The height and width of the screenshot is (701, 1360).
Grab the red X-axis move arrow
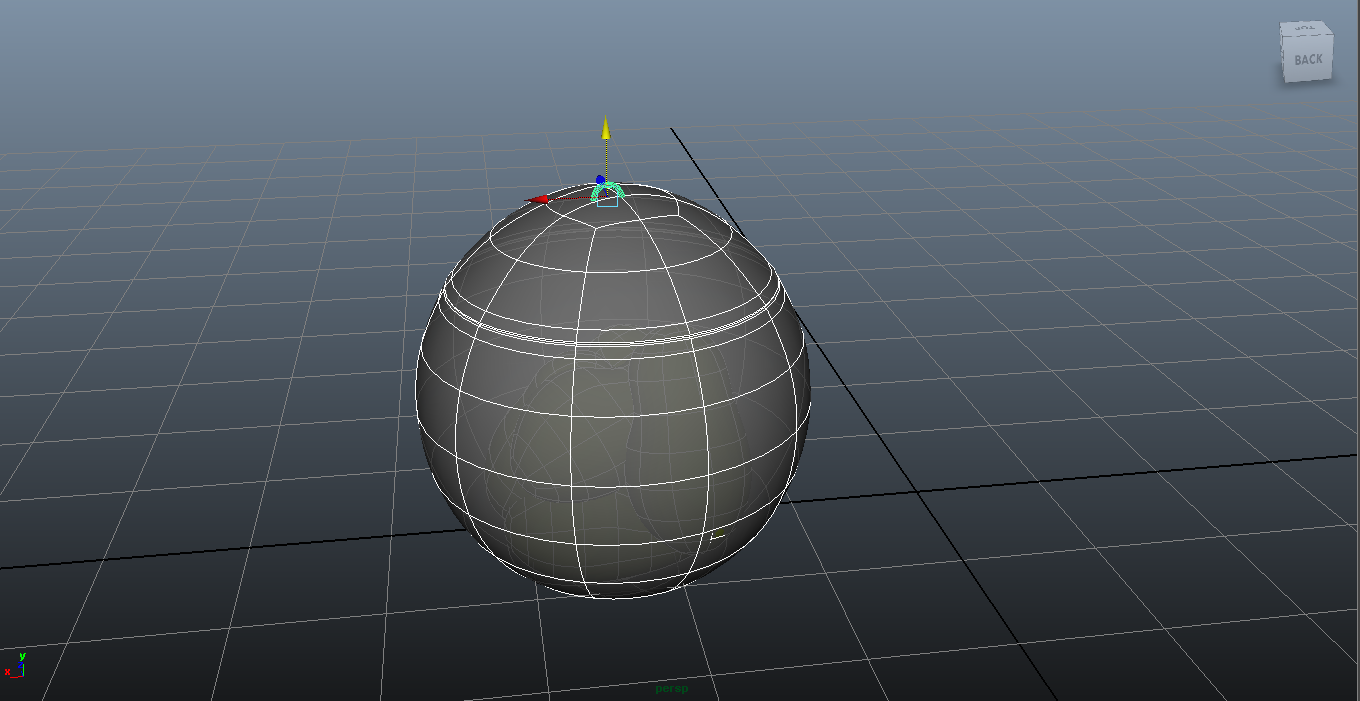[538, 199]
